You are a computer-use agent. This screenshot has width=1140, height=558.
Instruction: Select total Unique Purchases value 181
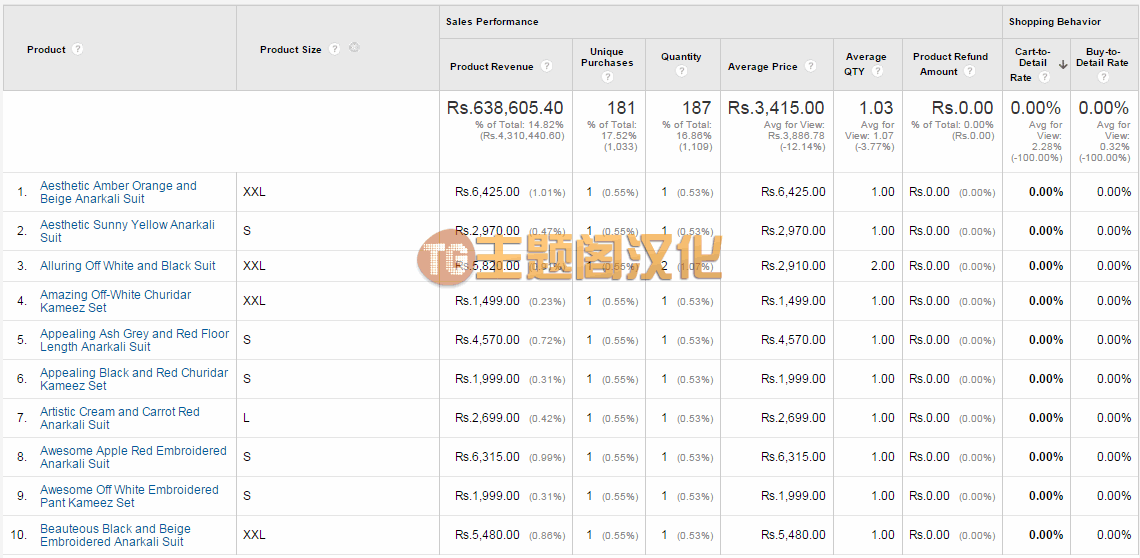click(x=622, y=108)
